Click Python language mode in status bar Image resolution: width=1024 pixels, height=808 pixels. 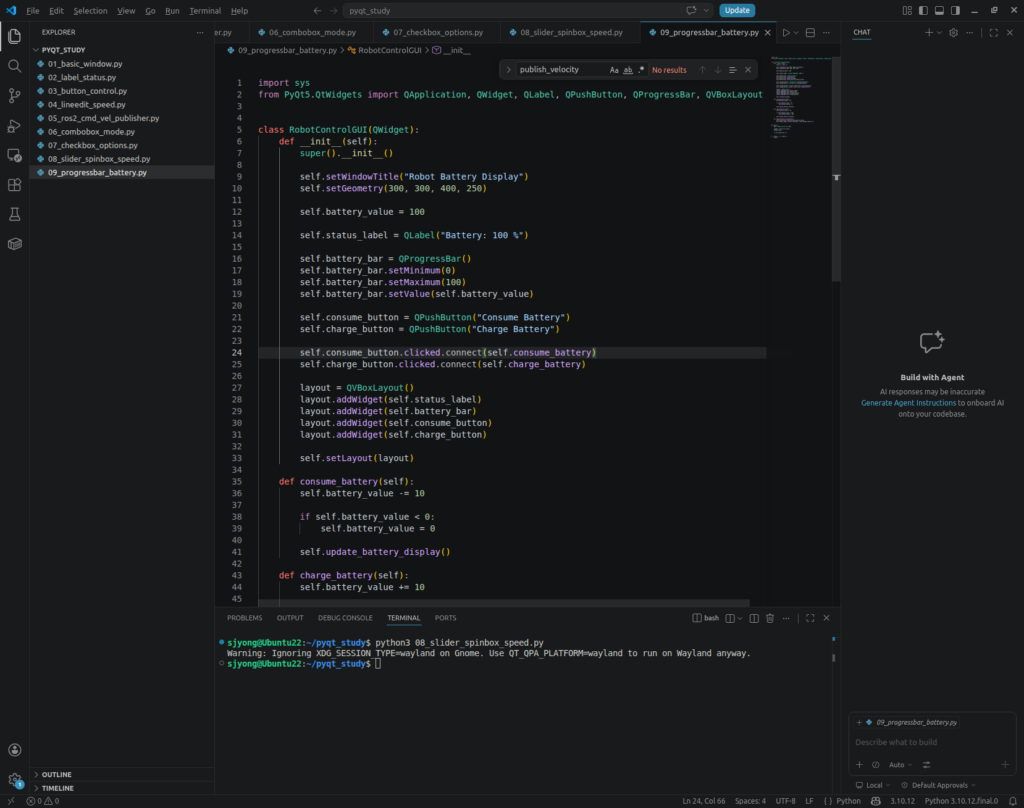848,801
